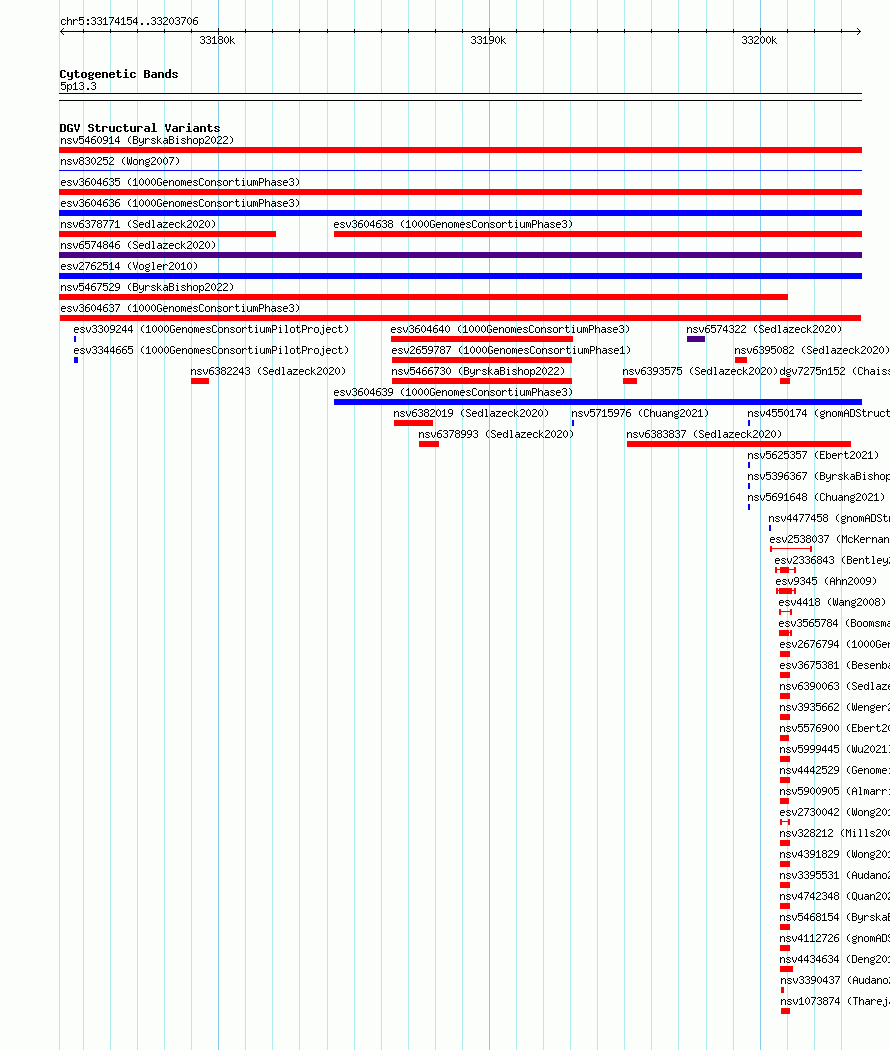Select the purple bar of nsv6574846
The image size is (890, 1050).
coord(460,255)
